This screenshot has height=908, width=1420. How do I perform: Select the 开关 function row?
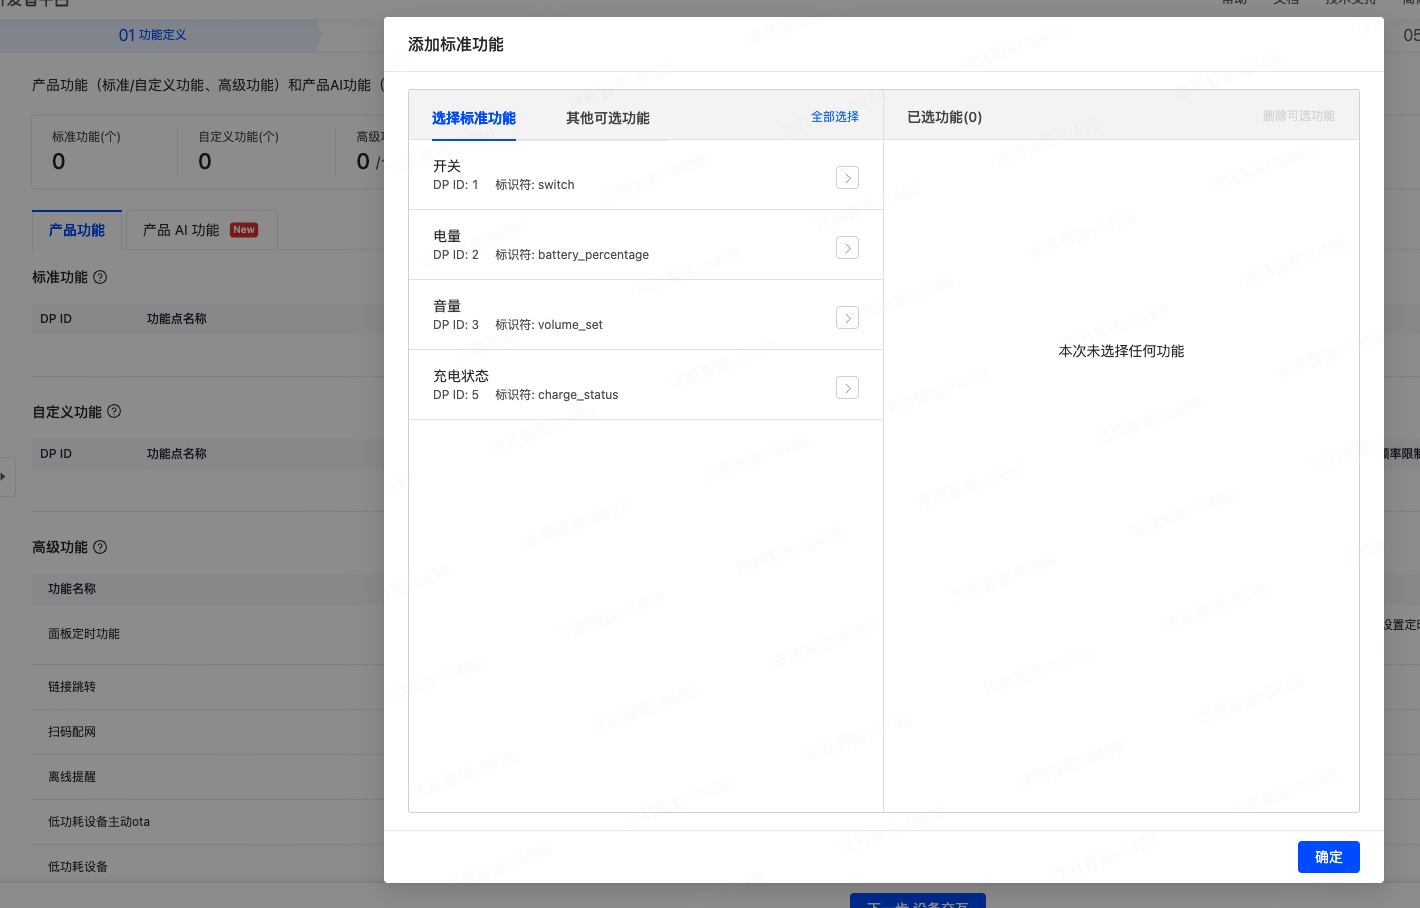(620, 175)
